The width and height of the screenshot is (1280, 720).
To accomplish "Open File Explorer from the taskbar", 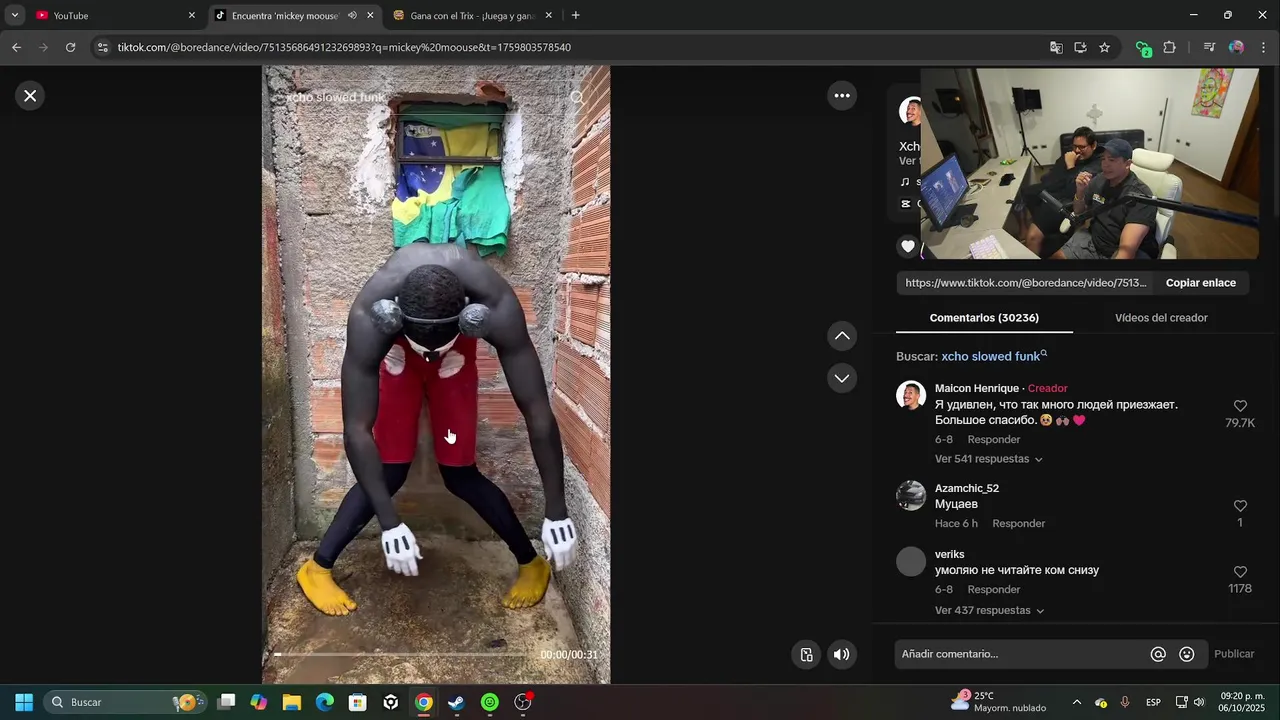I will coord(292,702).
